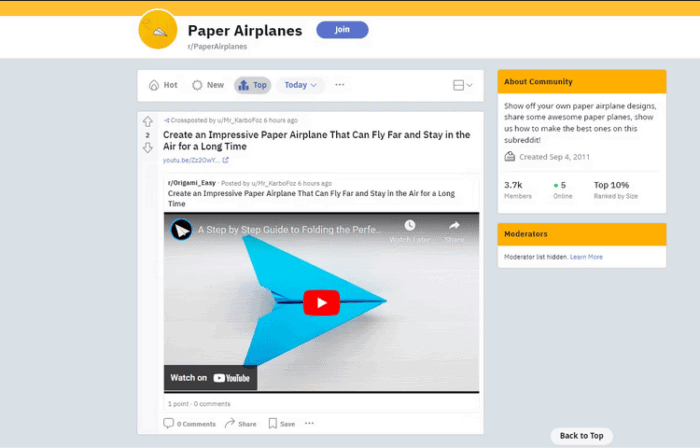The image size is (700, 448).
Task: Click the crosspost icon before Crossposted by
Action: coord(167,120)
